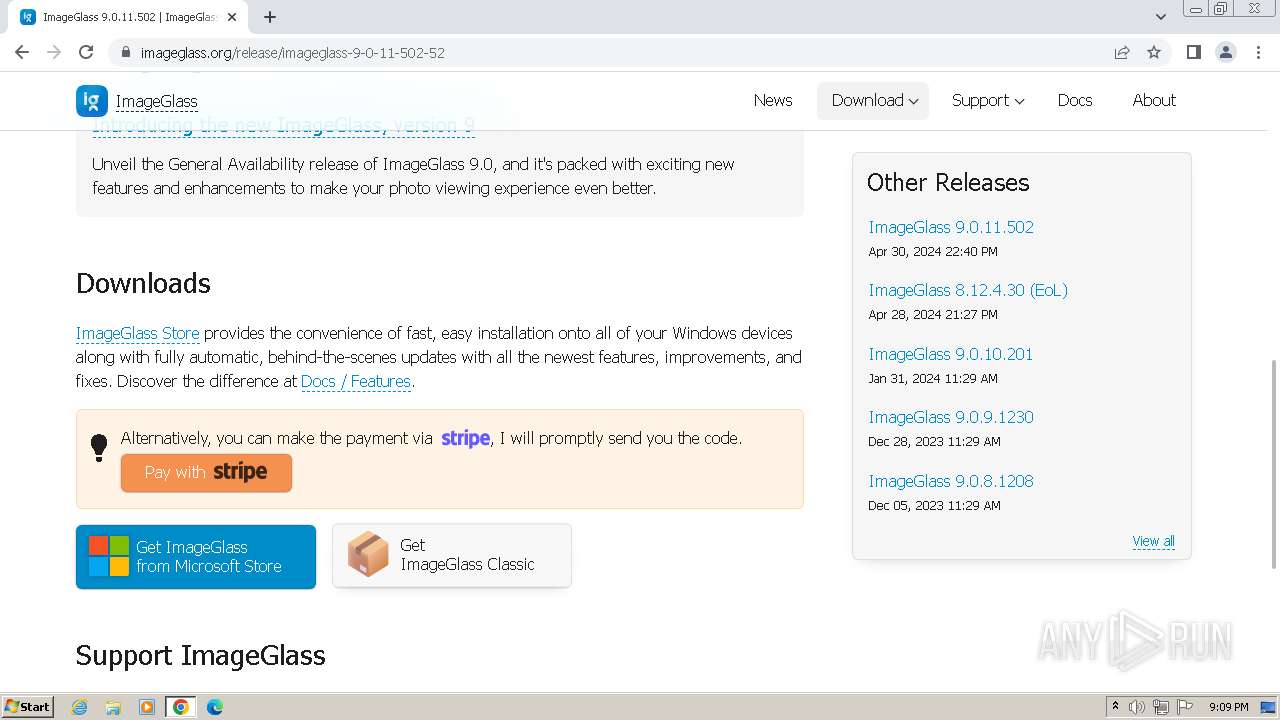This screenshot has height=720, width=1280.
Task: Open Internet Explorer from taskbar
Action: click(x=80, y=707)
